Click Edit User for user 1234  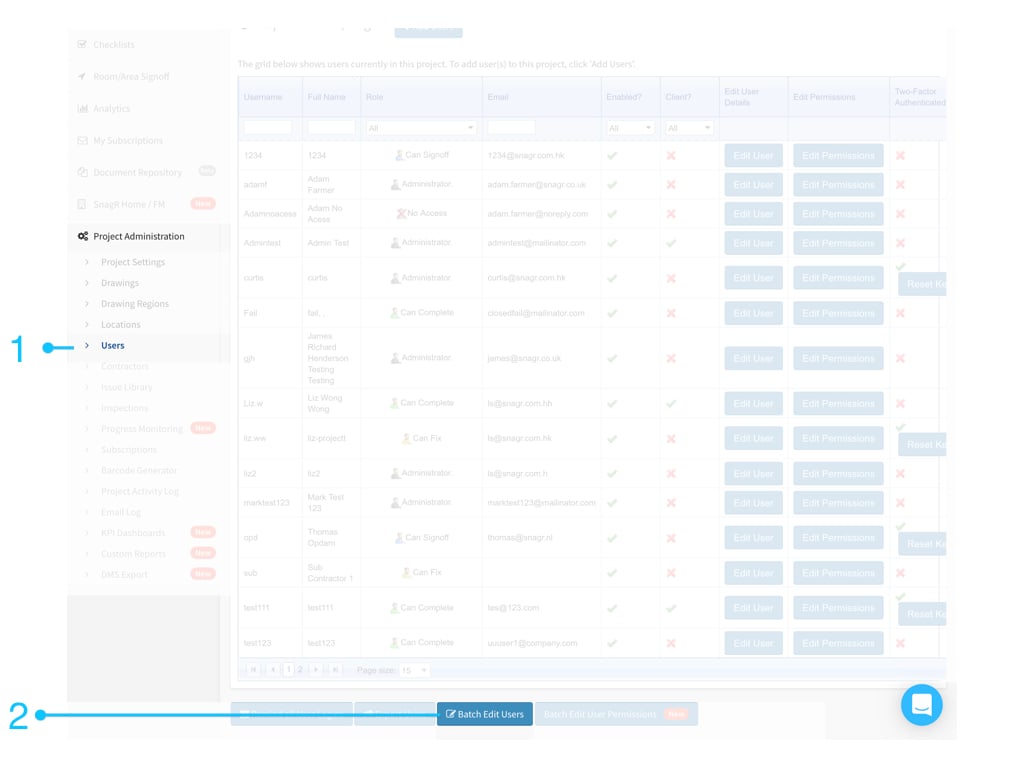click(753, 155)
